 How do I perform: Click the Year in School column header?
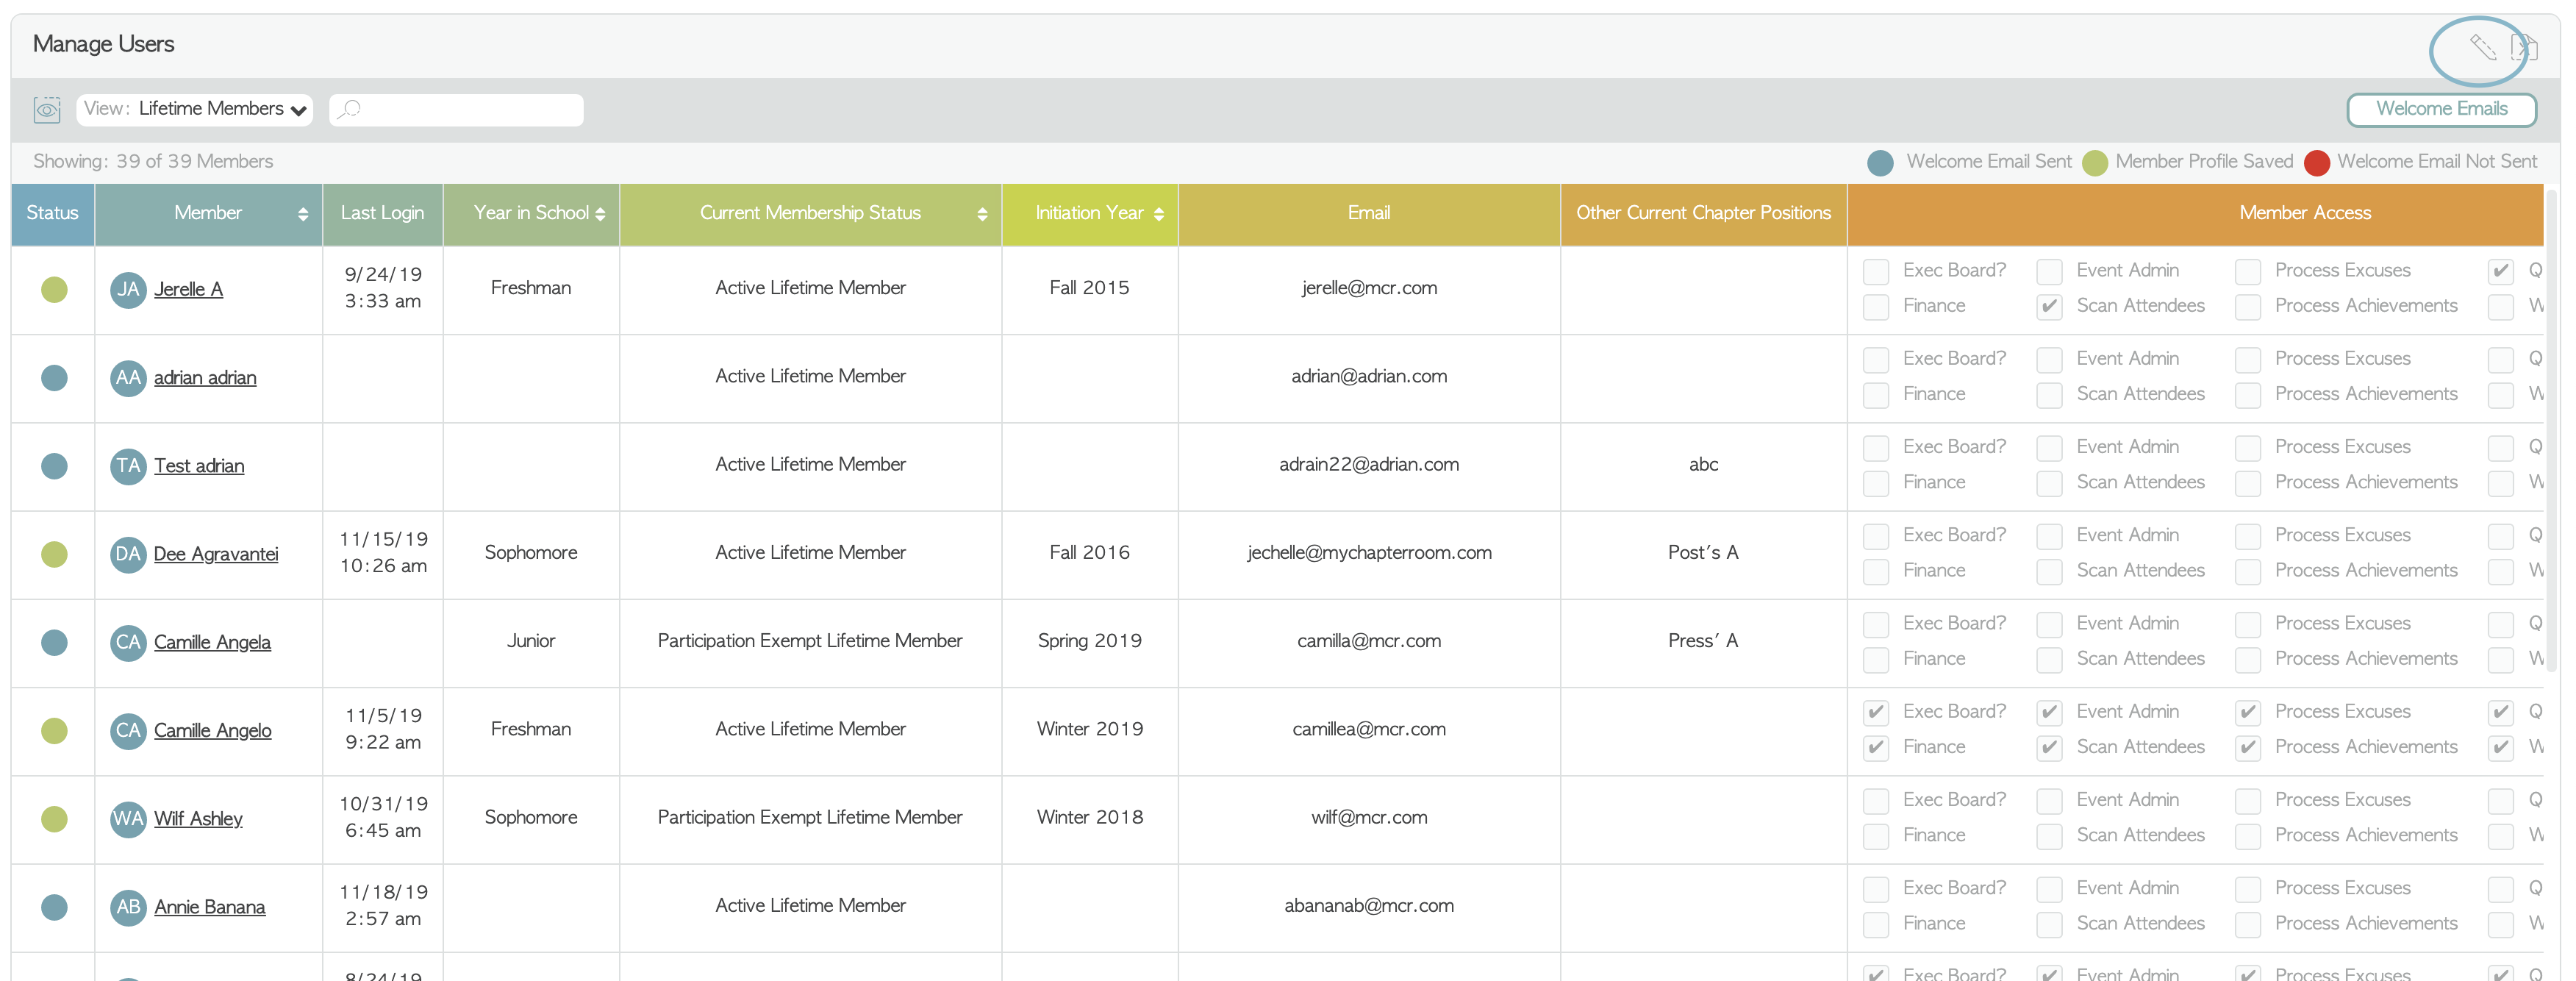[531, 213]
